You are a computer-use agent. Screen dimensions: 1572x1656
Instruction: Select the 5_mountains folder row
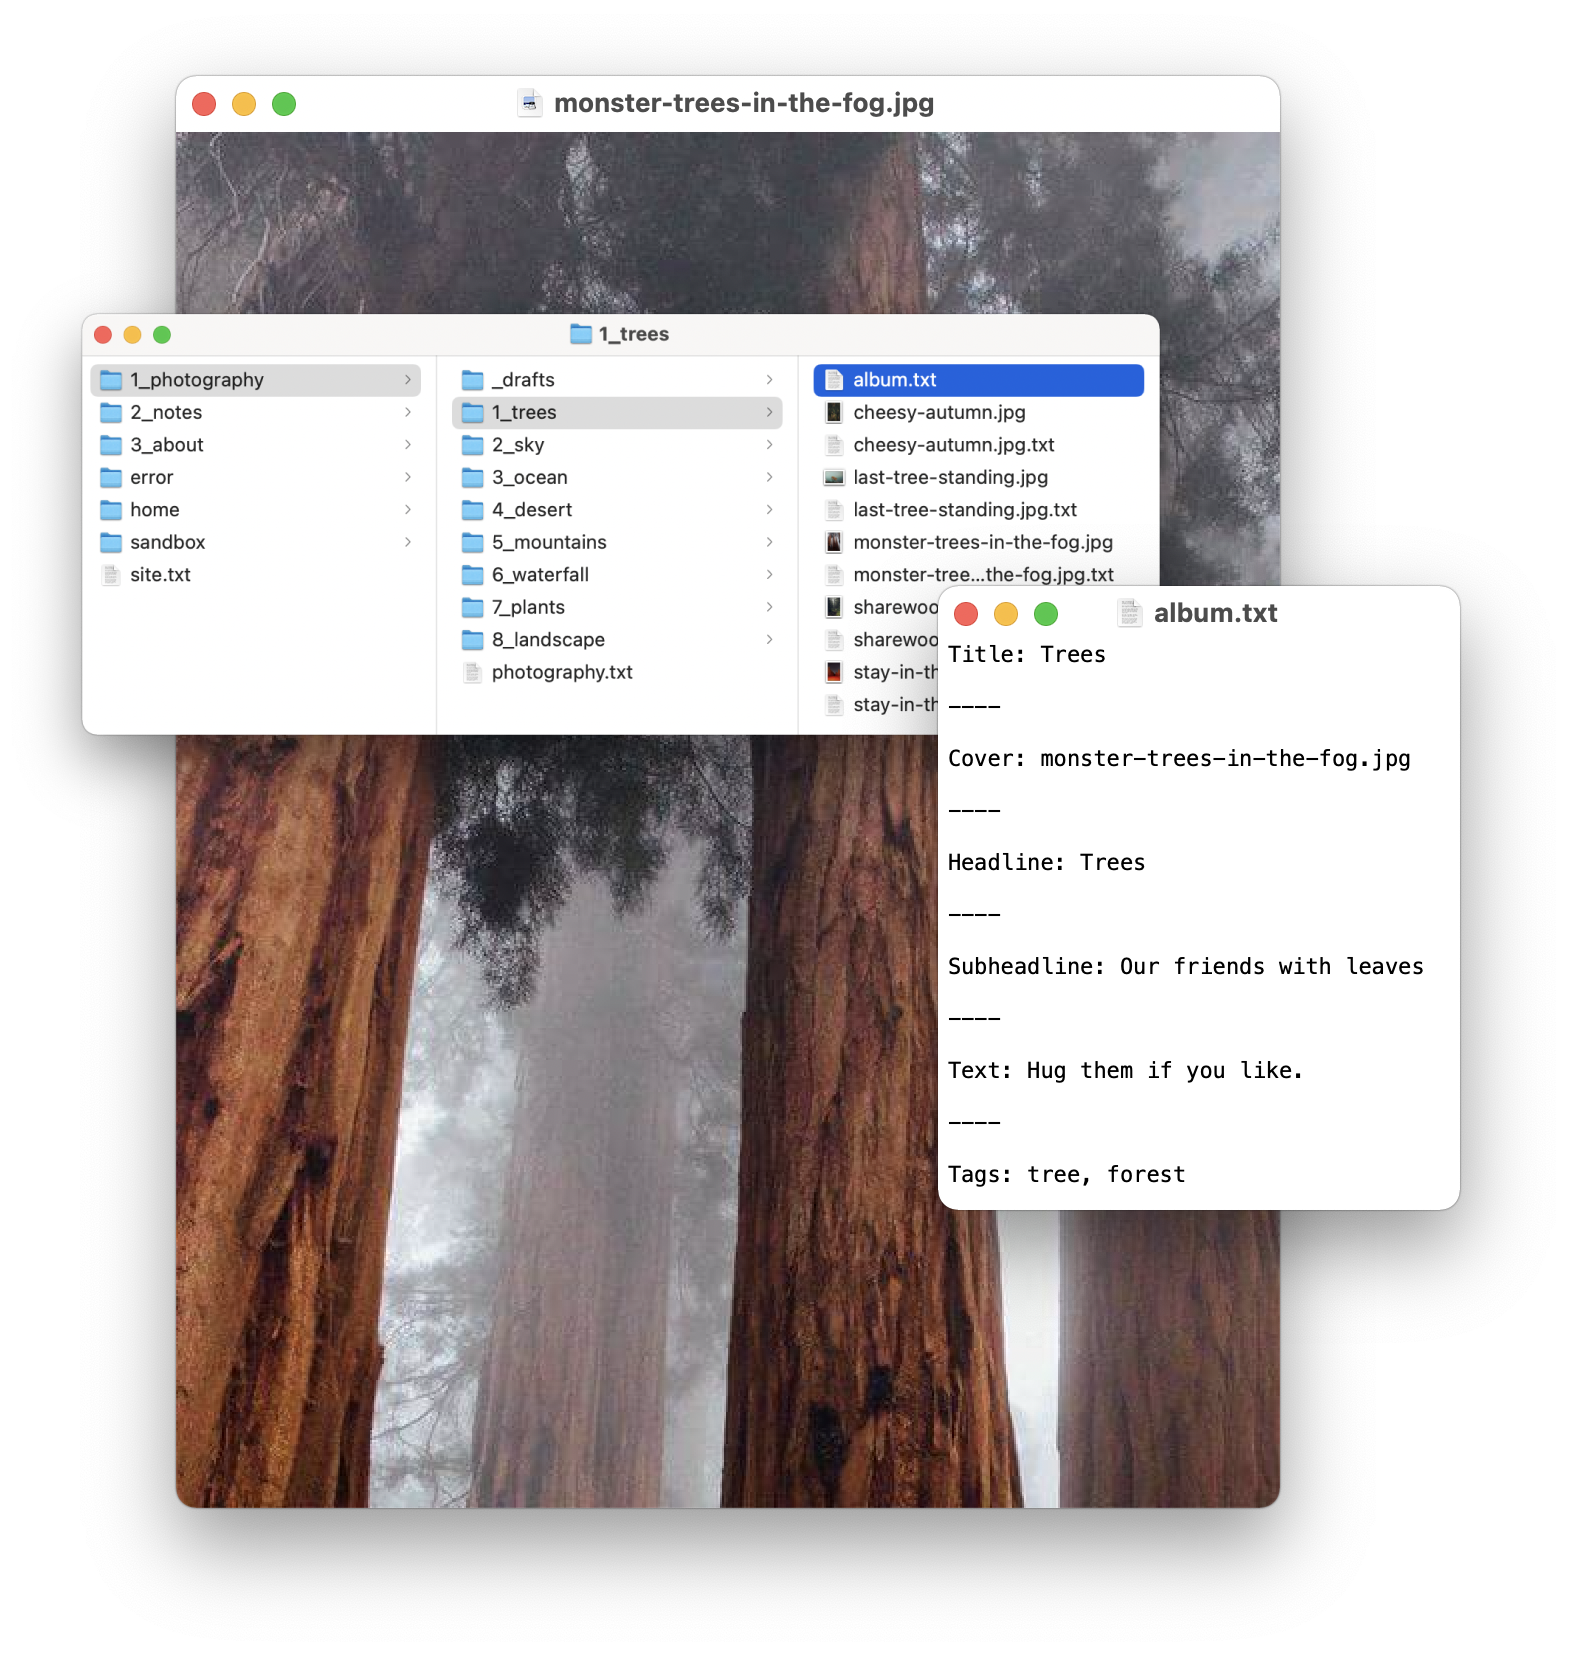click(617, 542)
